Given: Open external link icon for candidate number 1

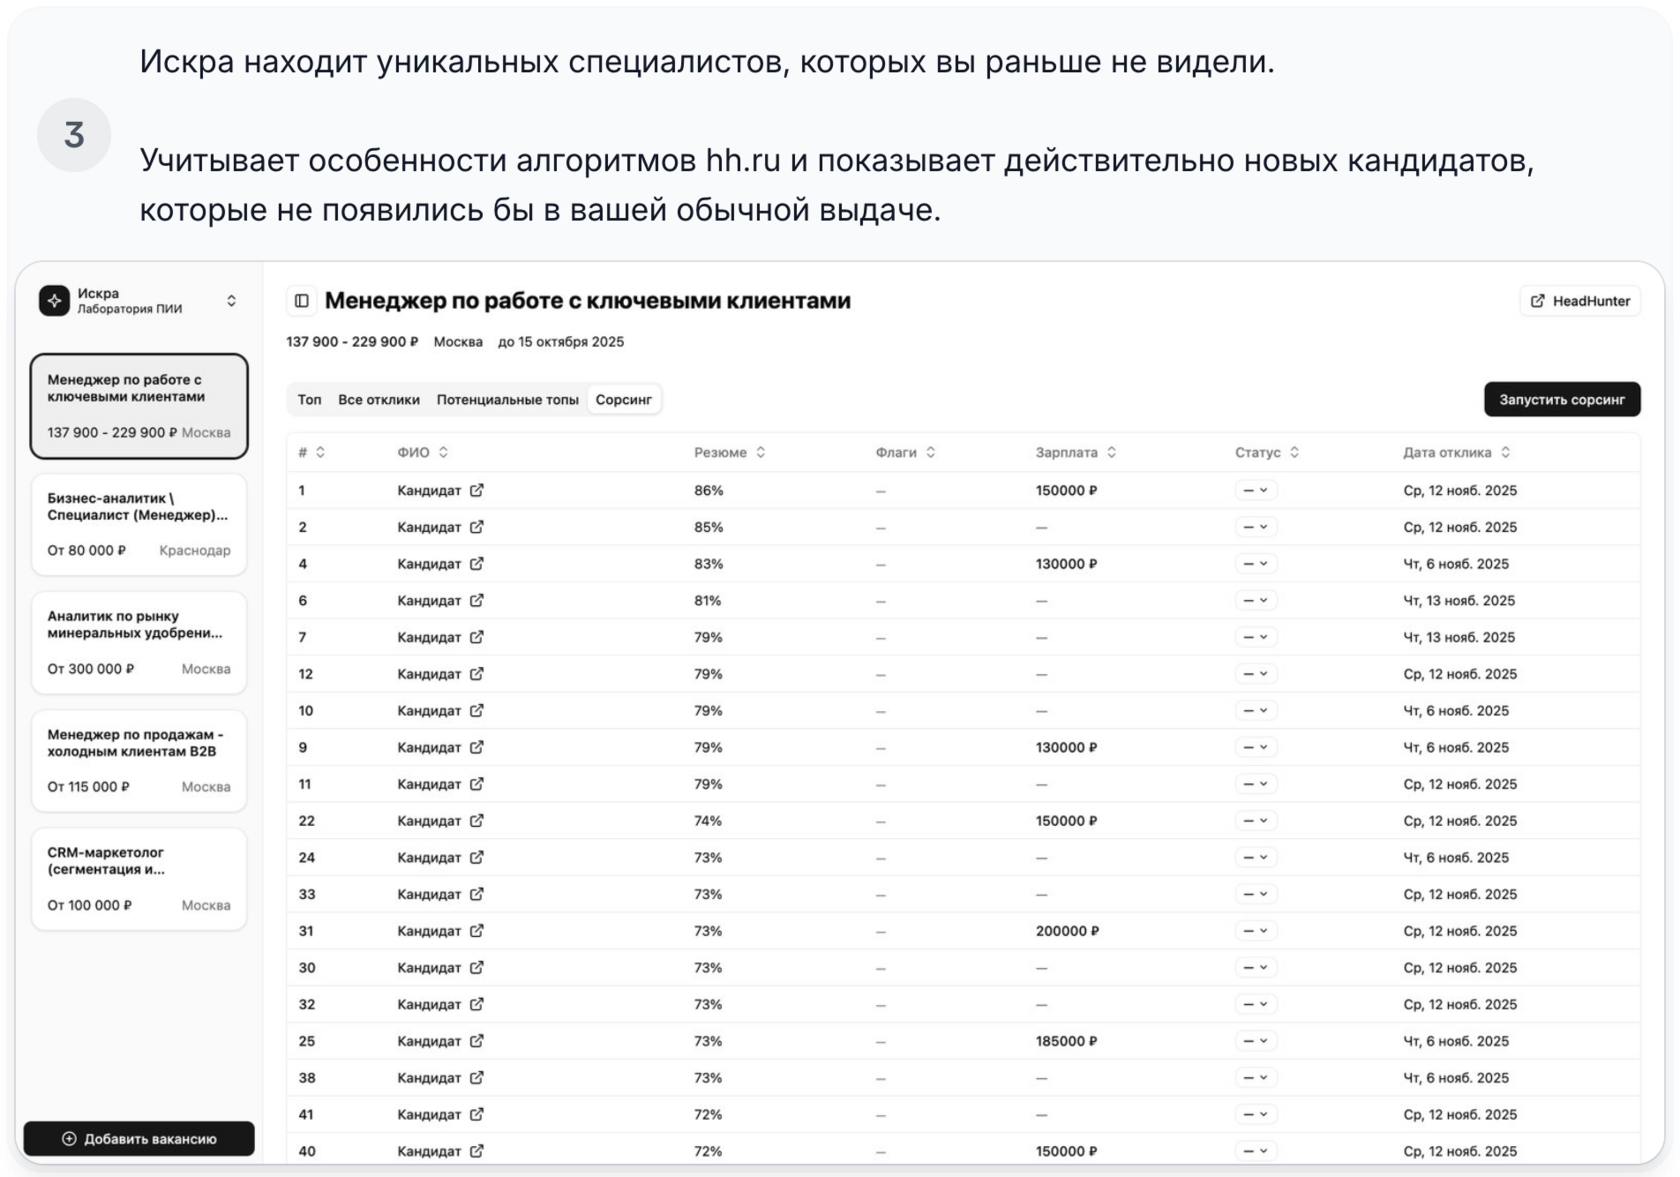Looking at the screenshot, I should click(x=477, y=490).
